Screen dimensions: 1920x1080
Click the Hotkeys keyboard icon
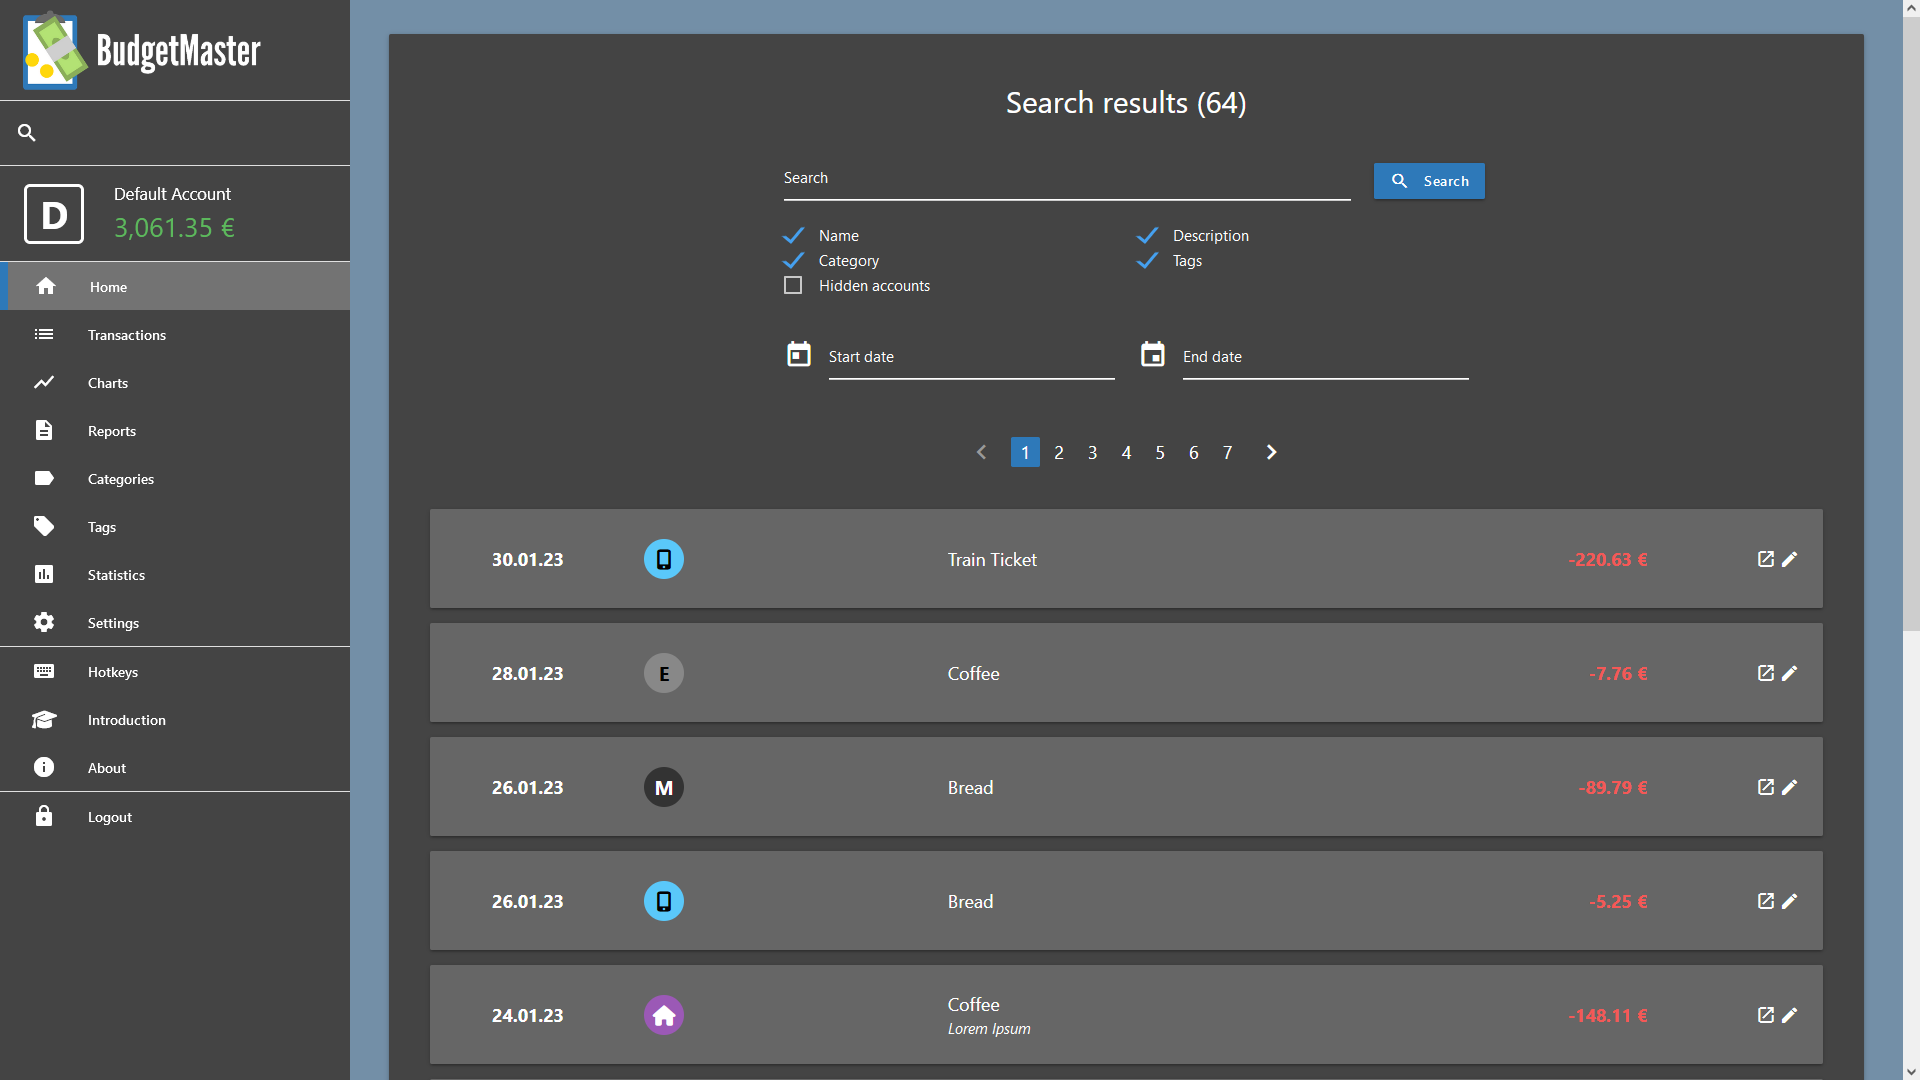(x=44, y=671)
